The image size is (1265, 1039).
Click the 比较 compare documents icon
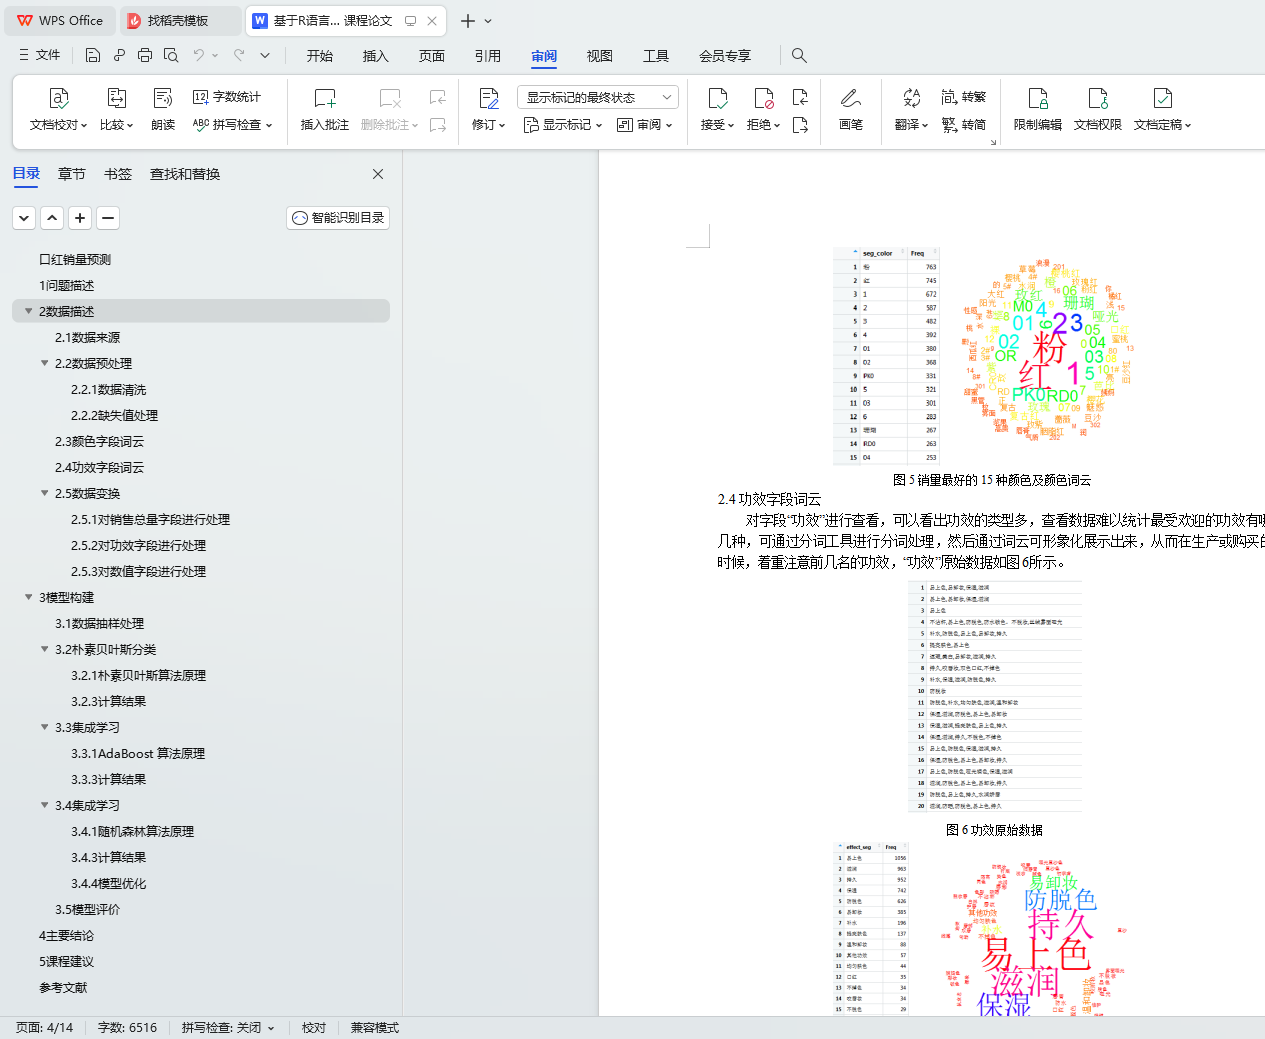click(x=116, y=110)
